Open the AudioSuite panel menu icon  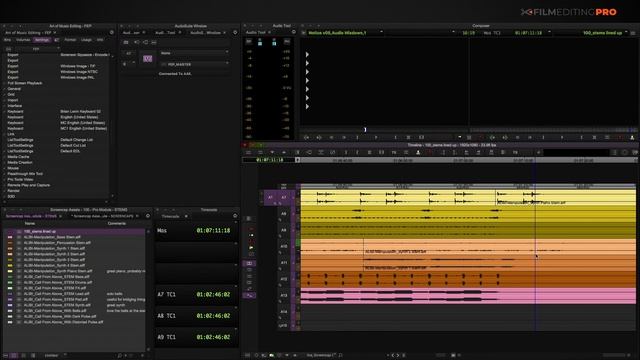tap(235, 33)
